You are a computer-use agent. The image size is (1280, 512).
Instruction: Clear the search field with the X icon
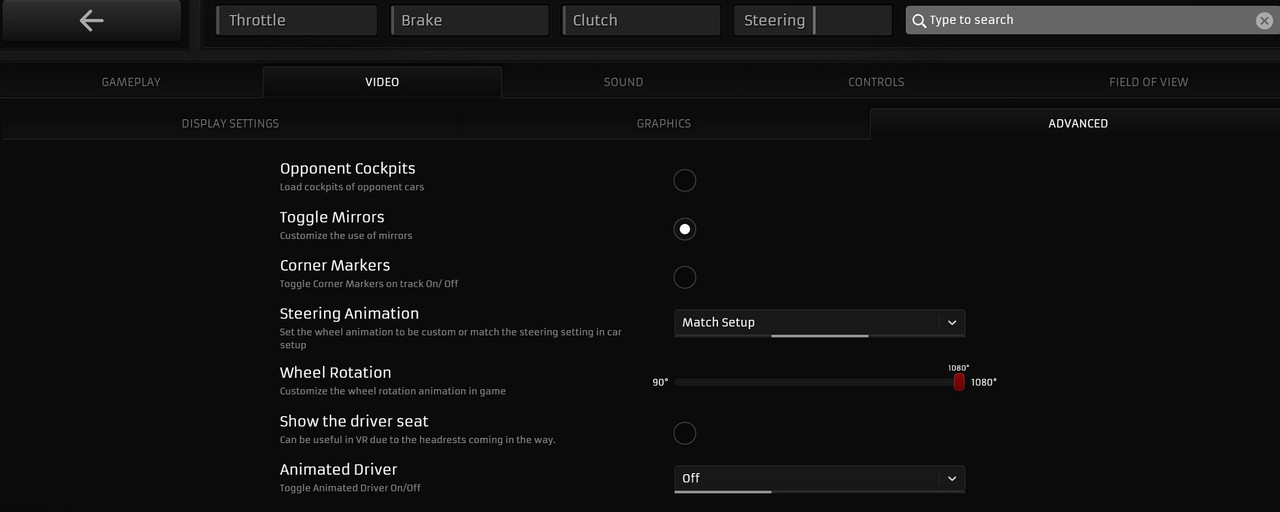(1264, 20)
